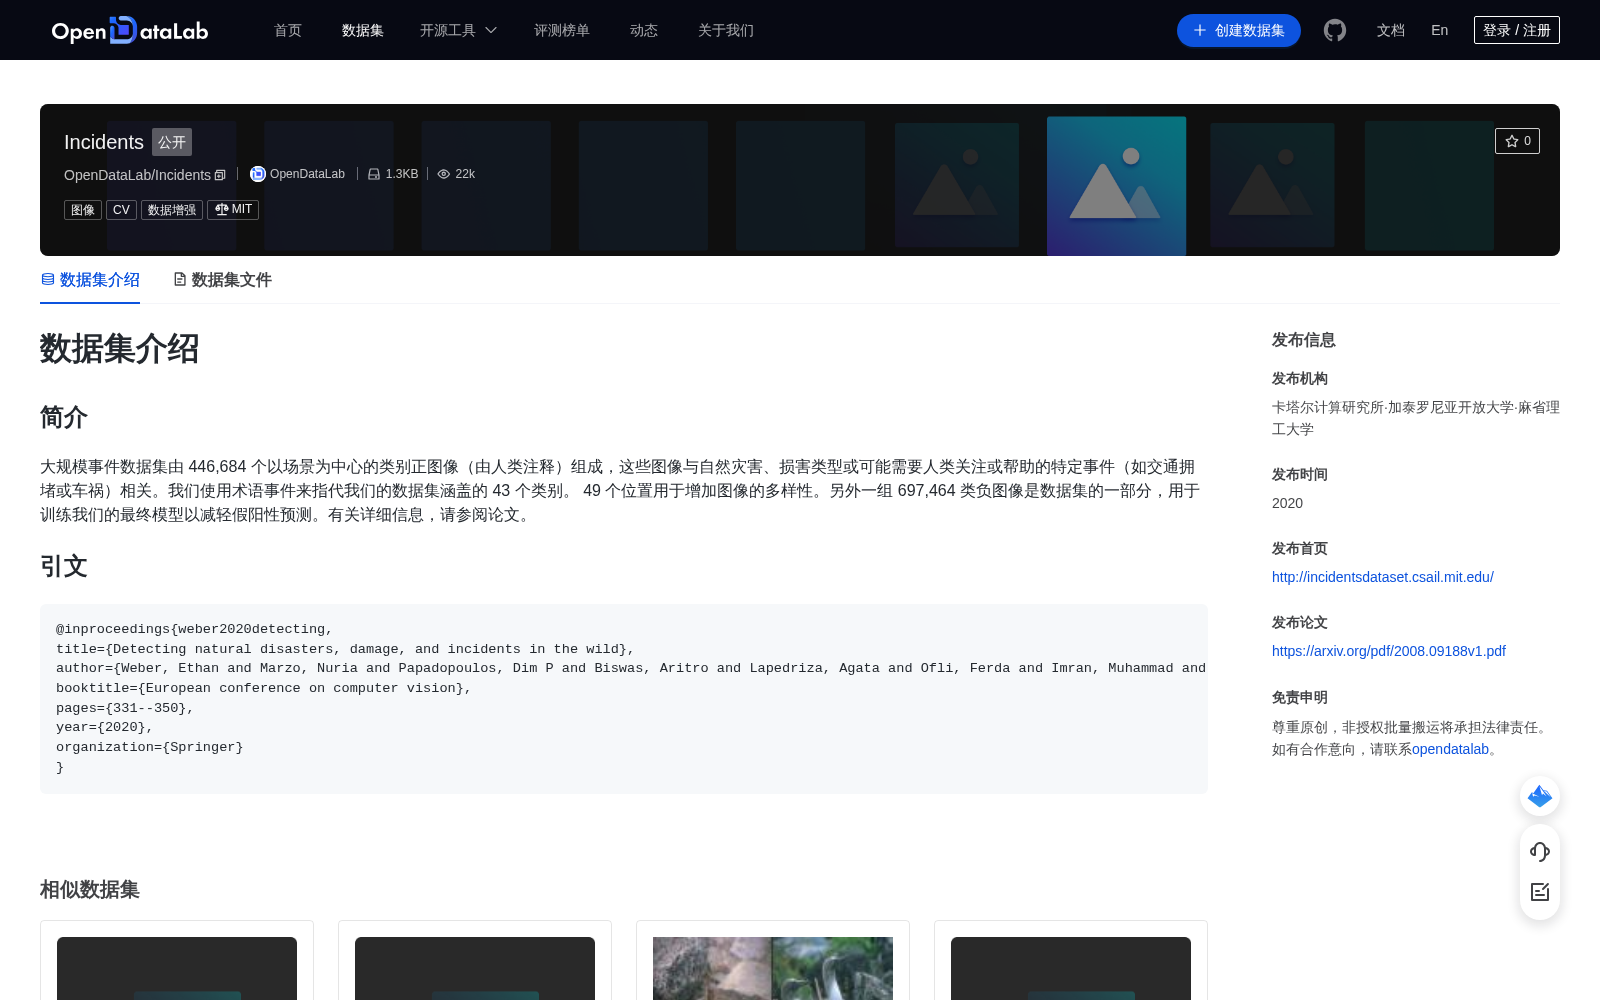
Task: Click the OpenDataLab avatar icon
Action: 257,174
